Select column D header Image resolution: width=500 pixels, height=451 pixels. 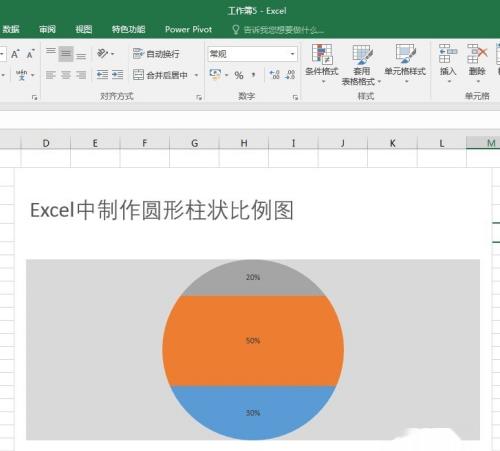coord(46,143)
